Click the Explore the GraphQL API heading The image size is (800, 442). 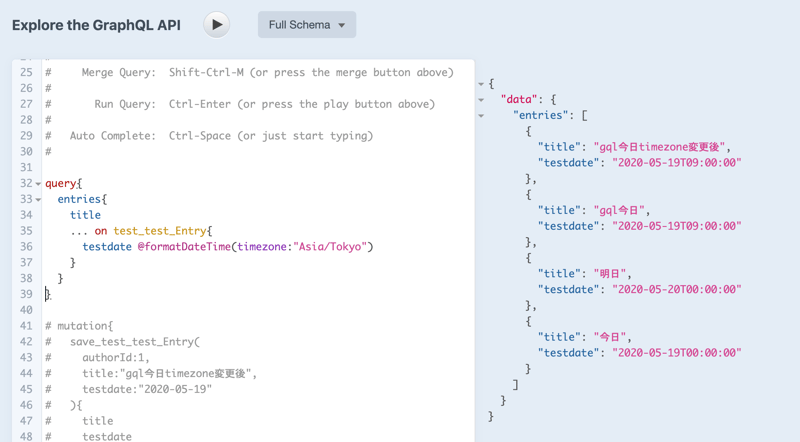point(96,25)
